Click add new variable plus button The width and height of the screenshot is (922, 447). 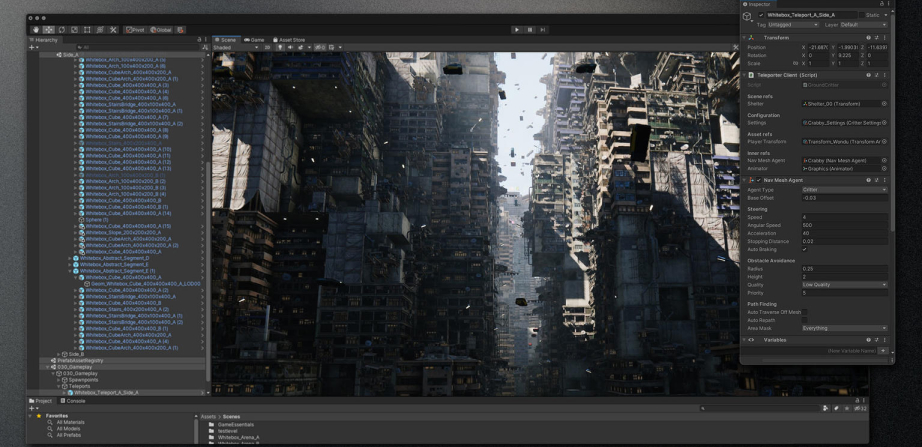[883, 351]
